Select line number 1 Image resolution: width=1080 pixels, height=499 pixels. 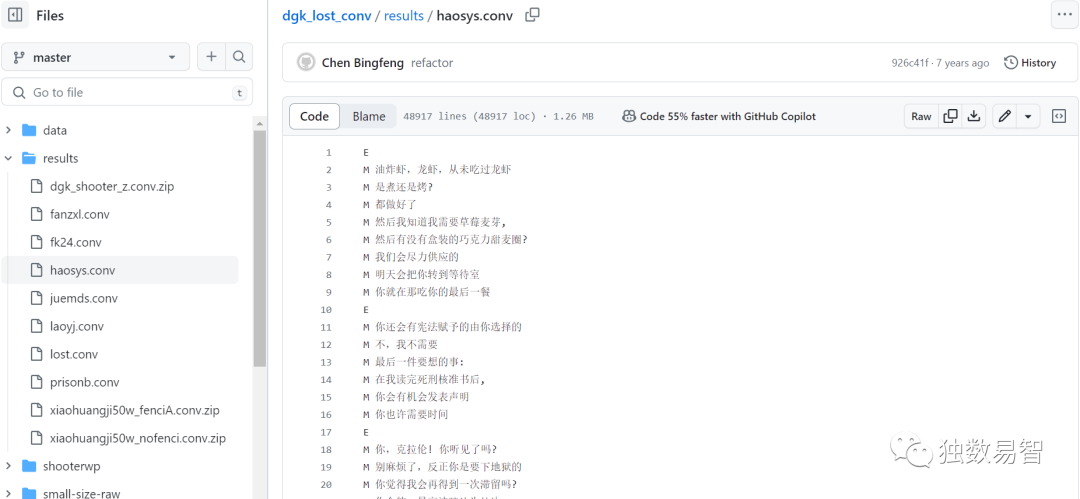pos(329,152)
